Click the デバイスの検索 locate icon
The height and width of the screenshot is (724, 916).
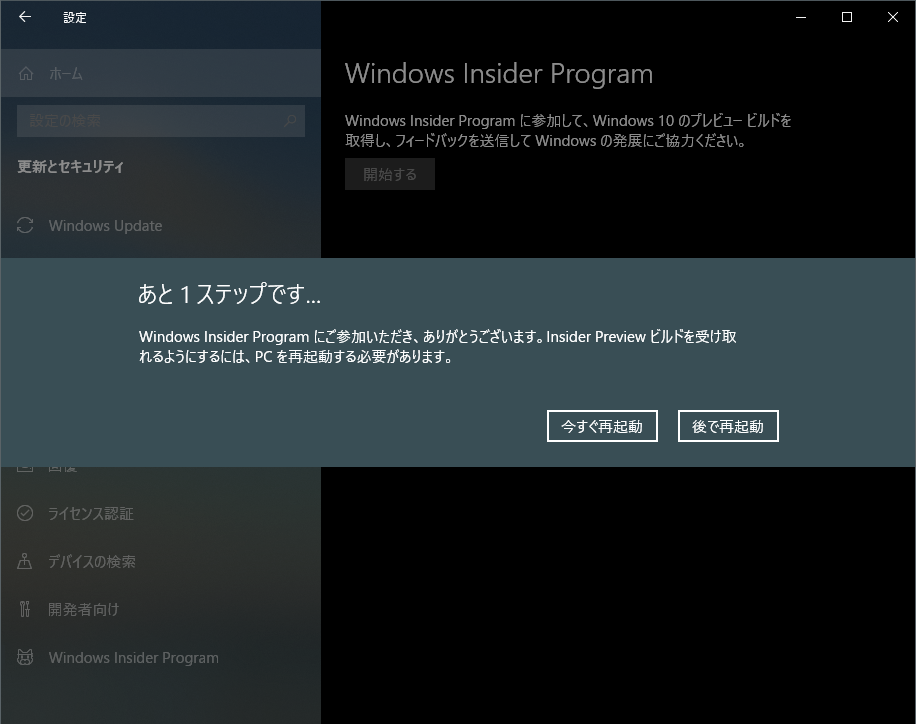click(x=24, y=561)
